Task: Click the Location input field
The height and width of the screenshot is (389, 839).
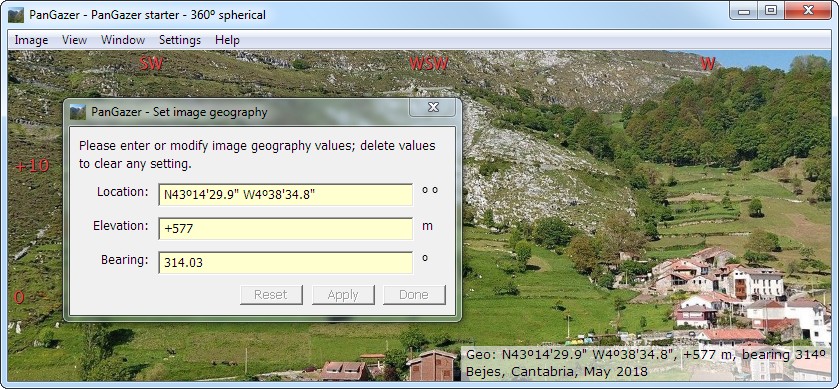Action: click(286, 195)
